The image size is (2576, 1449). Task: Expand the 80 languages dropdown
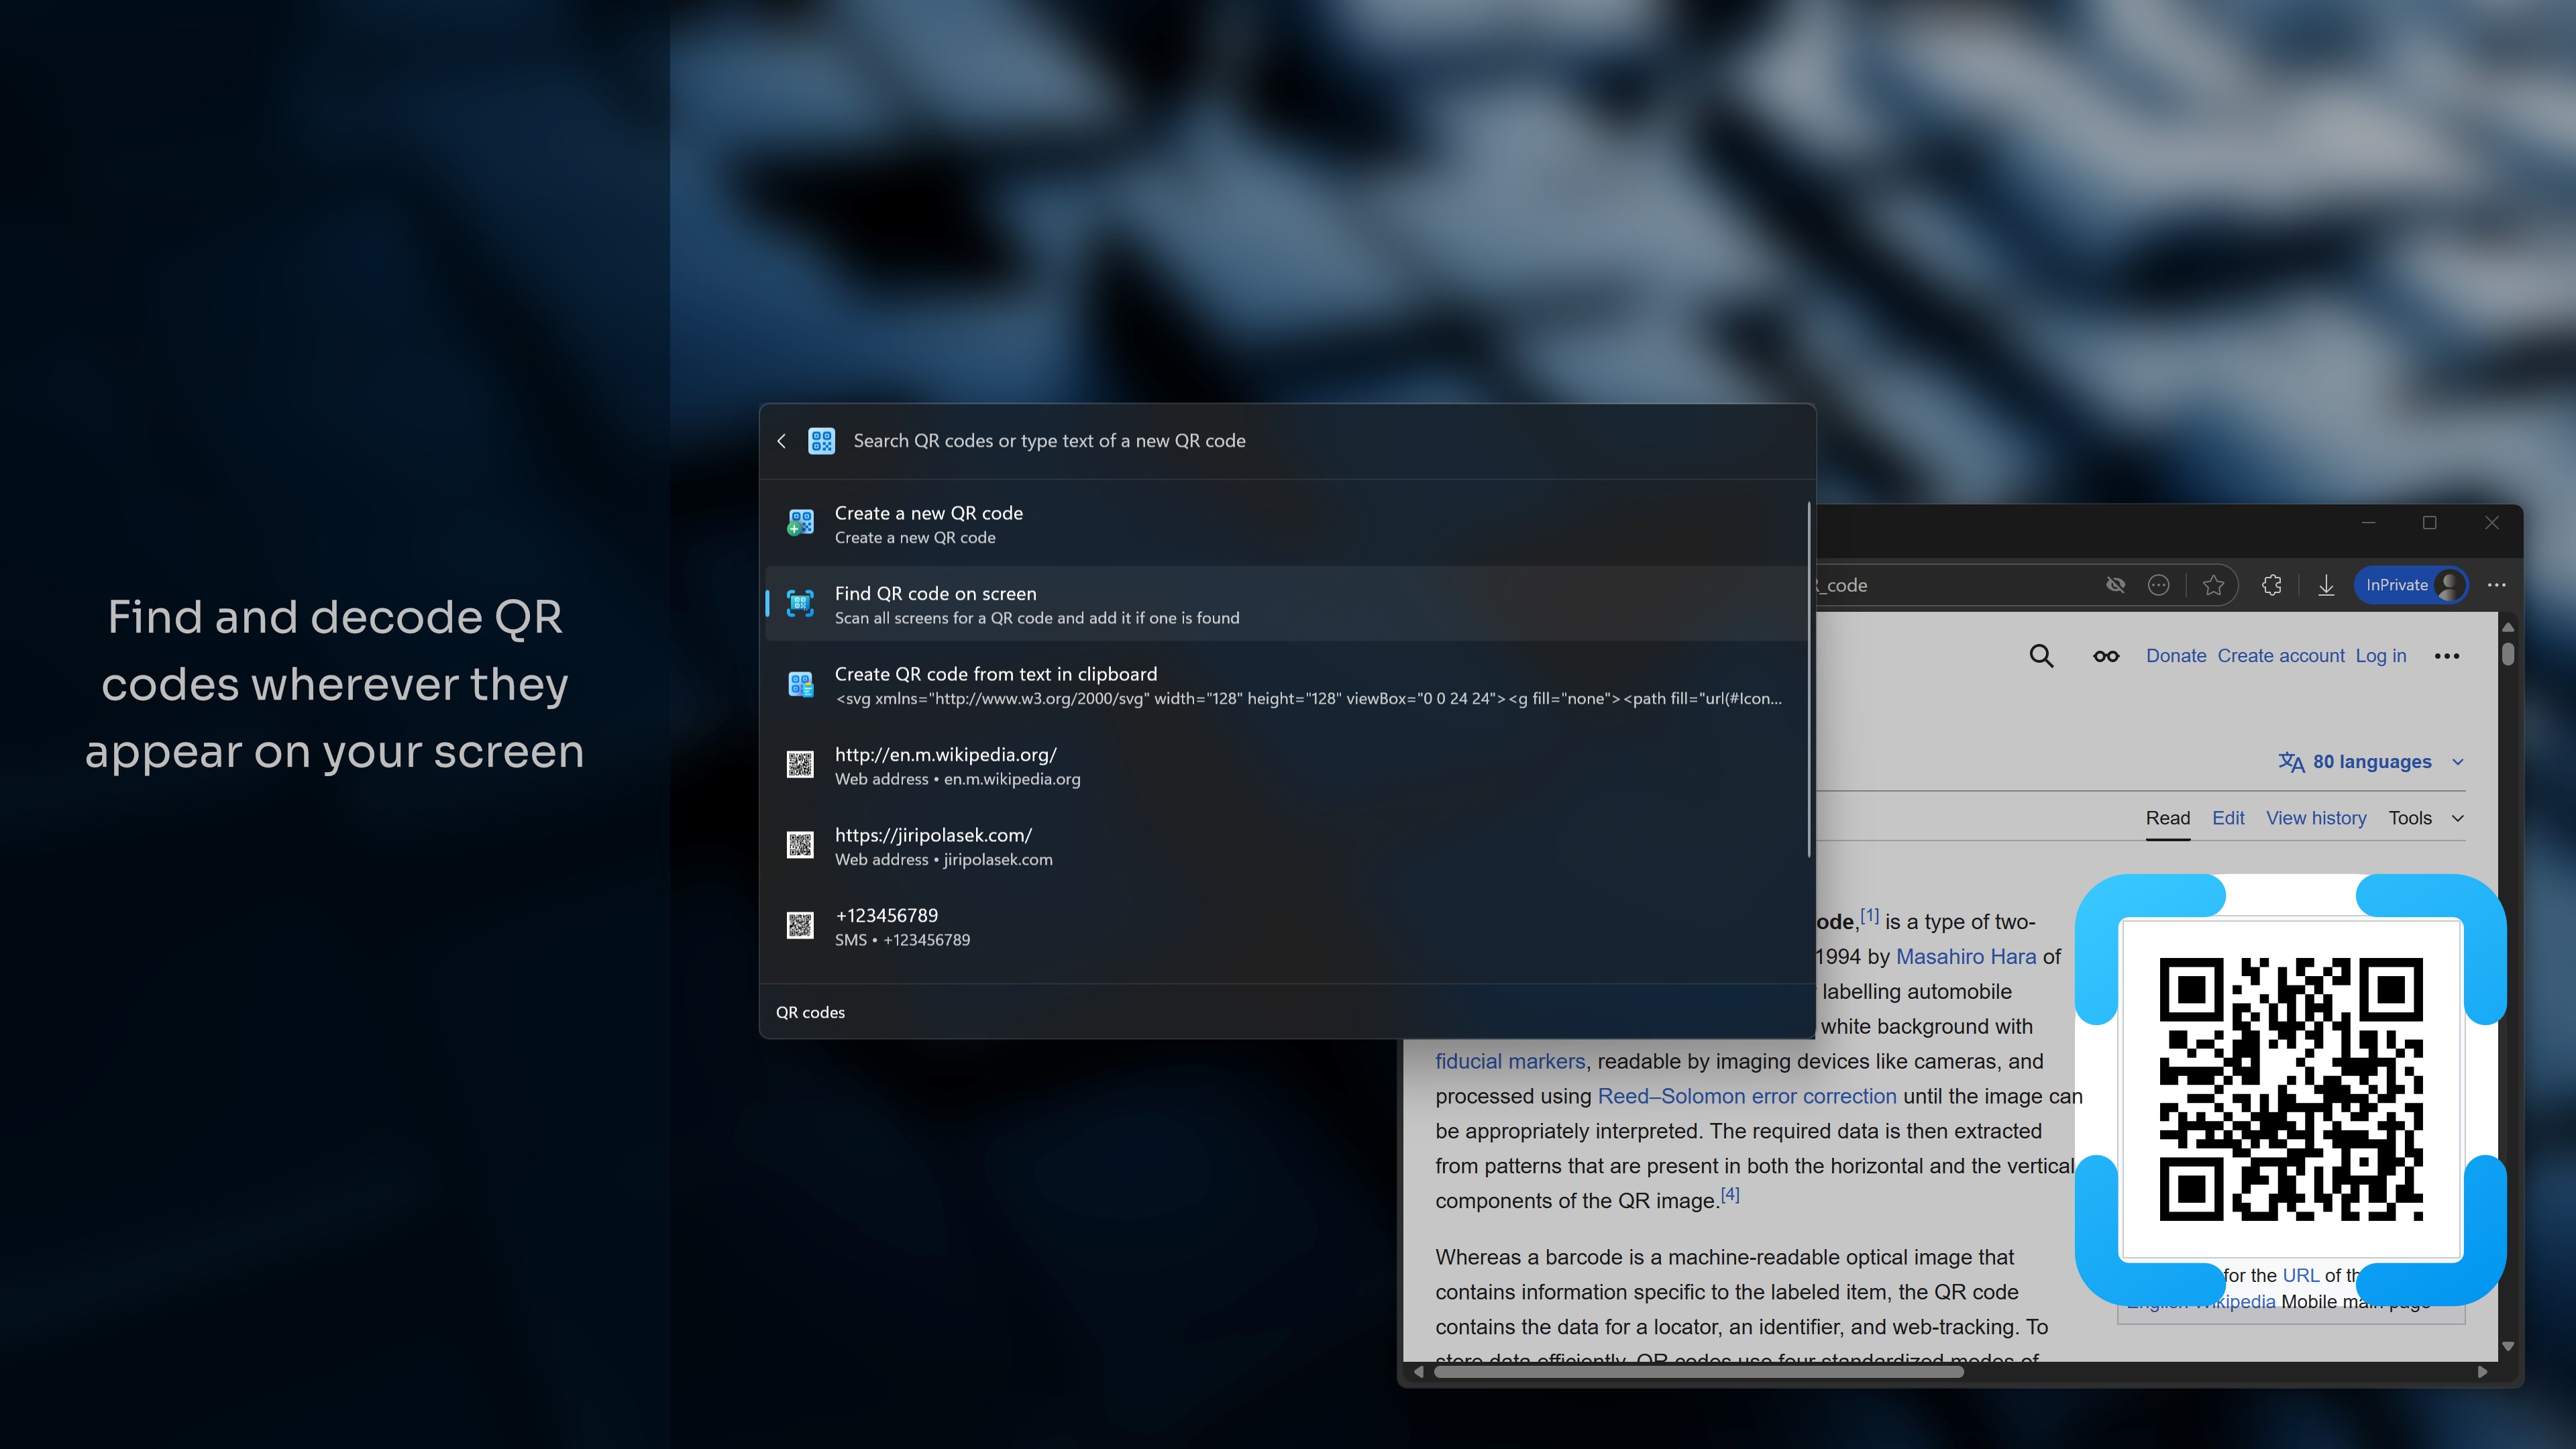tap(2370, 762)
